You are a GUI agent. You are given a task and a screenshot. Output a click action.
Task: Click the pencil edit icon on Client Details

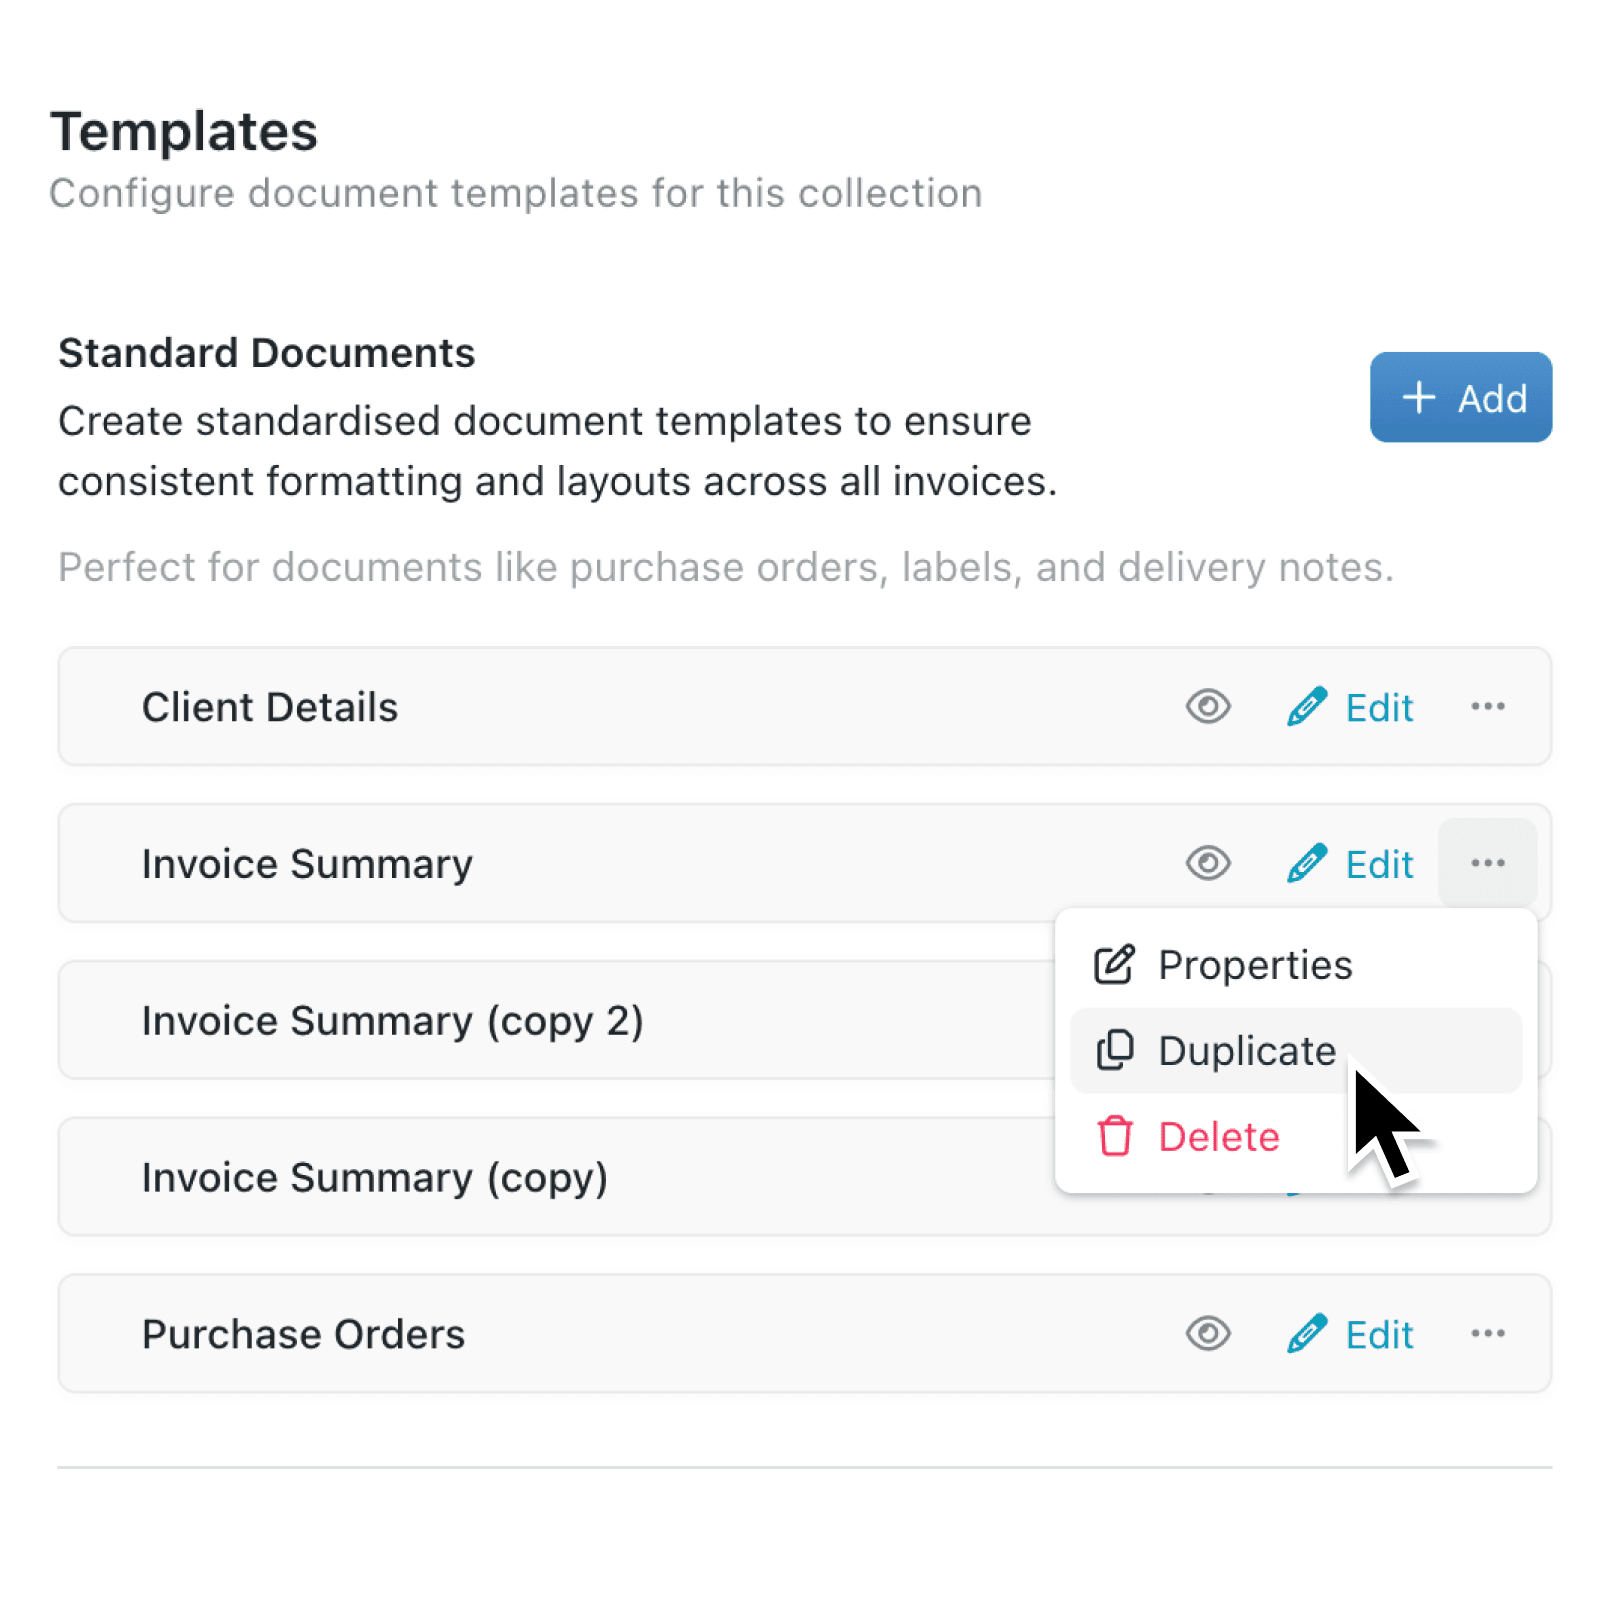pos(1306,707)
